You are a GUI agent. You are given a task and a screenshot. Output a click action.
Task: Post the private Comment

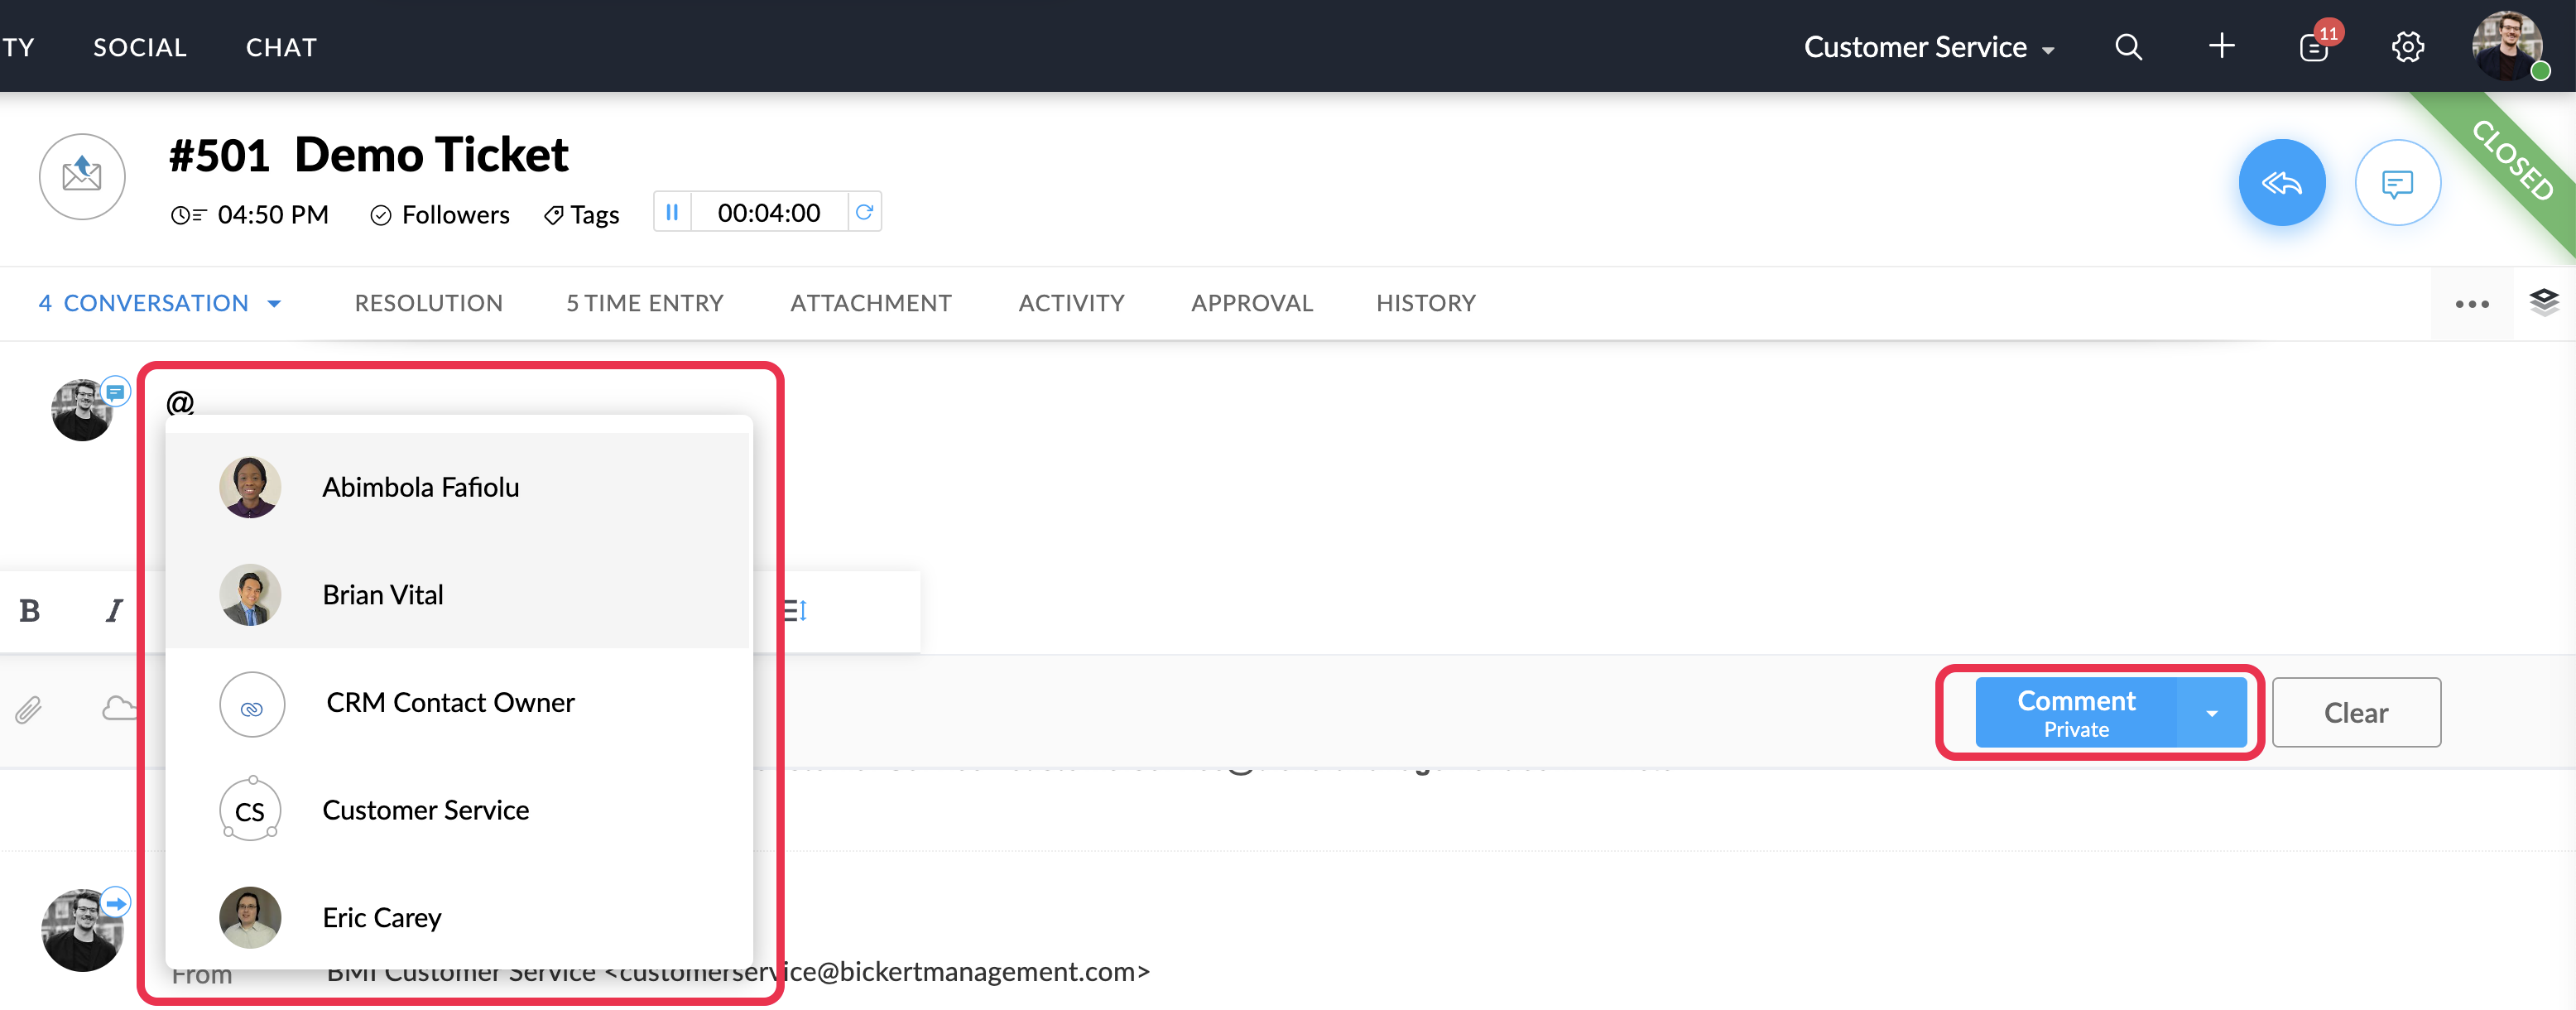pyautogui.click(x=2075, y=713)
